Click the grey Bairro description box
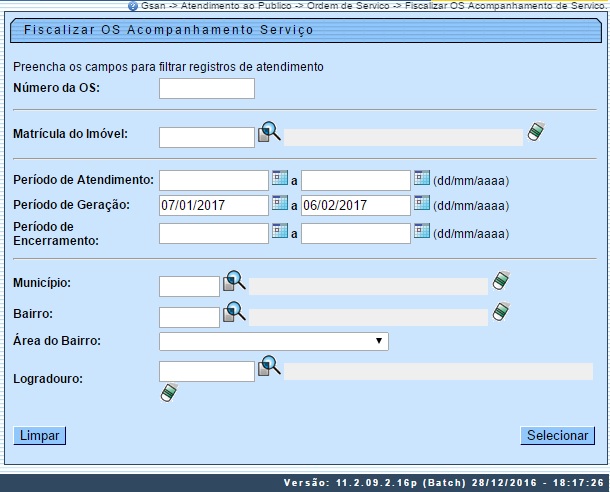Viewport: 610px width, 492px height. point(368,317)
